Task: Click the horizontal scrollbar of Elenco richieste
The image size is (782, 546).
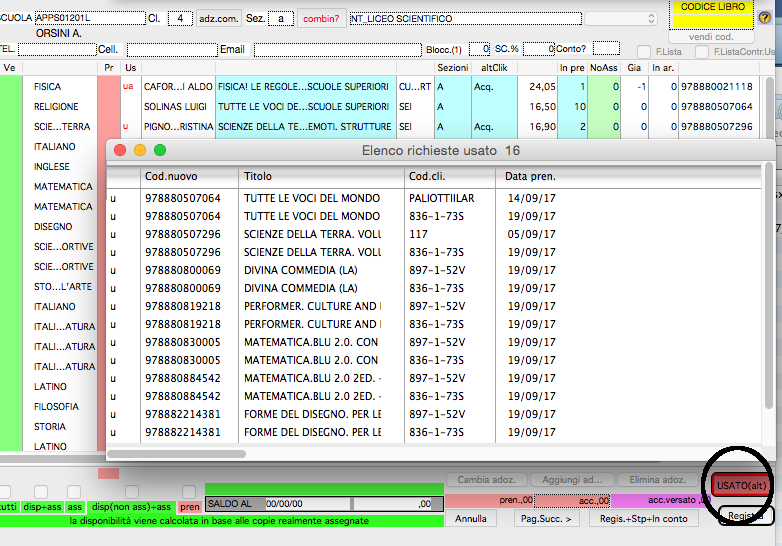Action: tap(177, 454)
